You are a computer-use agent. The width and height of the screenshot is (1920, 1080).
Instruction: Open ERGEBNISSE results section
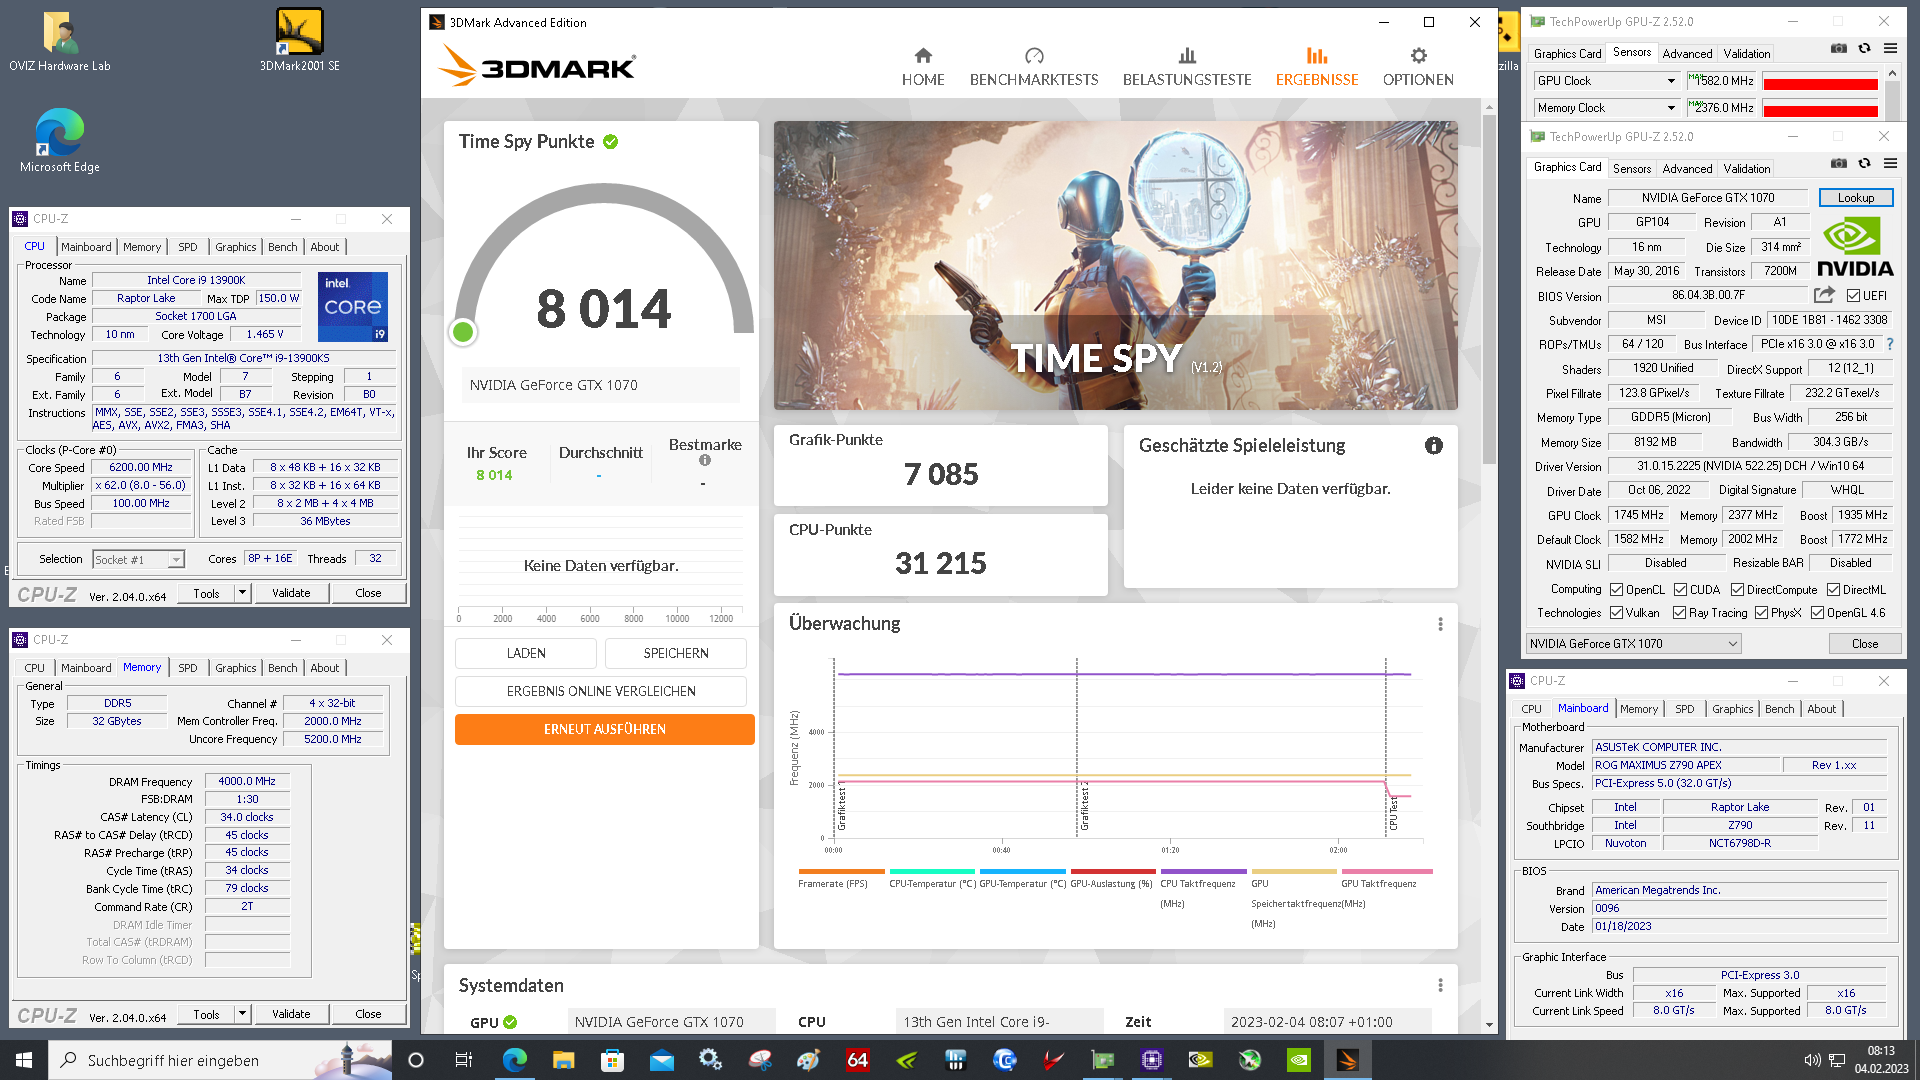pos(1316,67)
